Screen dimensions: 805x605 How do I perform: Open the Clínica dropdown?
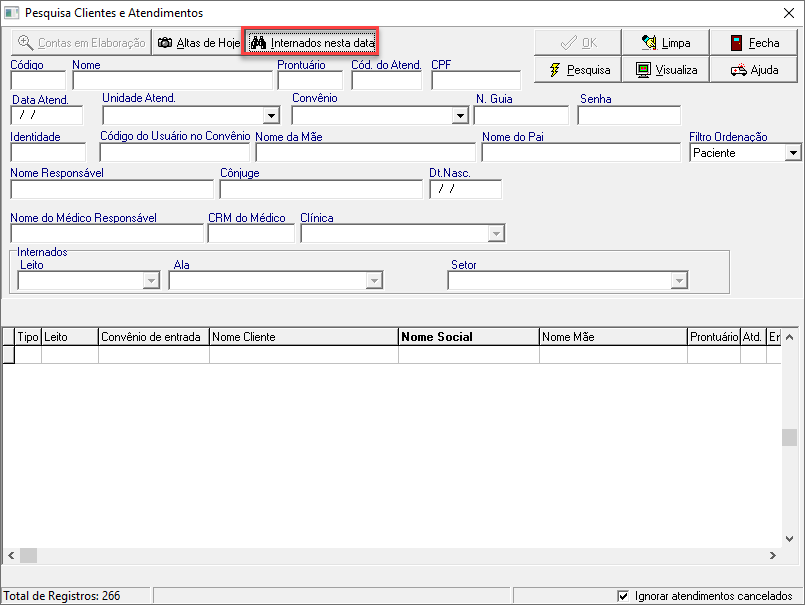point(496,234)
